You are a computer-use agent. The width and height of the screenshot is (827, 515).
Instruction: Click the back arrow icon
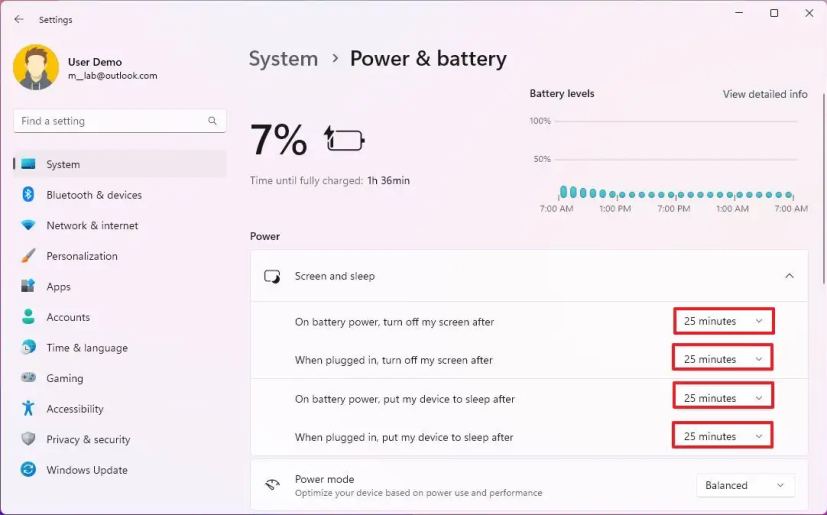(x=18, y=19)
